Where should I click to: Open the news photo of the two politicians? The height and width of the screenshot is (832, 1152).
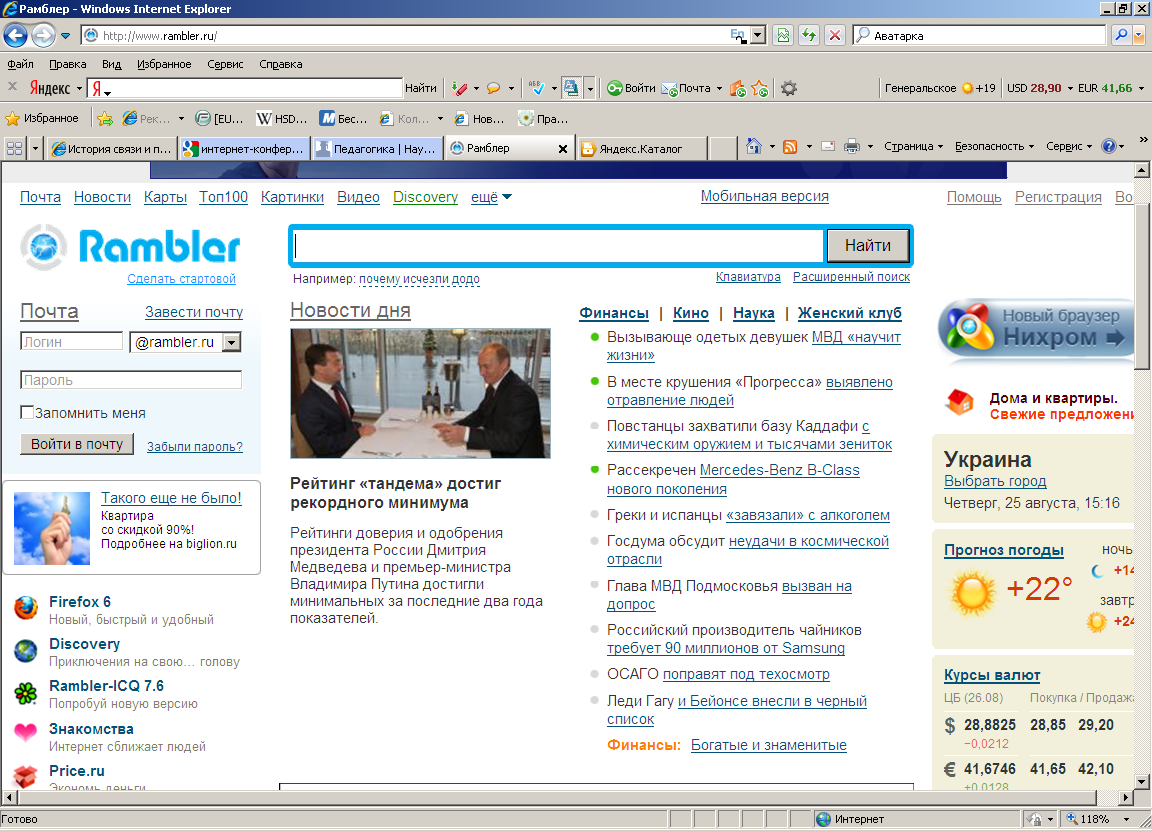[x=420, y=393]
